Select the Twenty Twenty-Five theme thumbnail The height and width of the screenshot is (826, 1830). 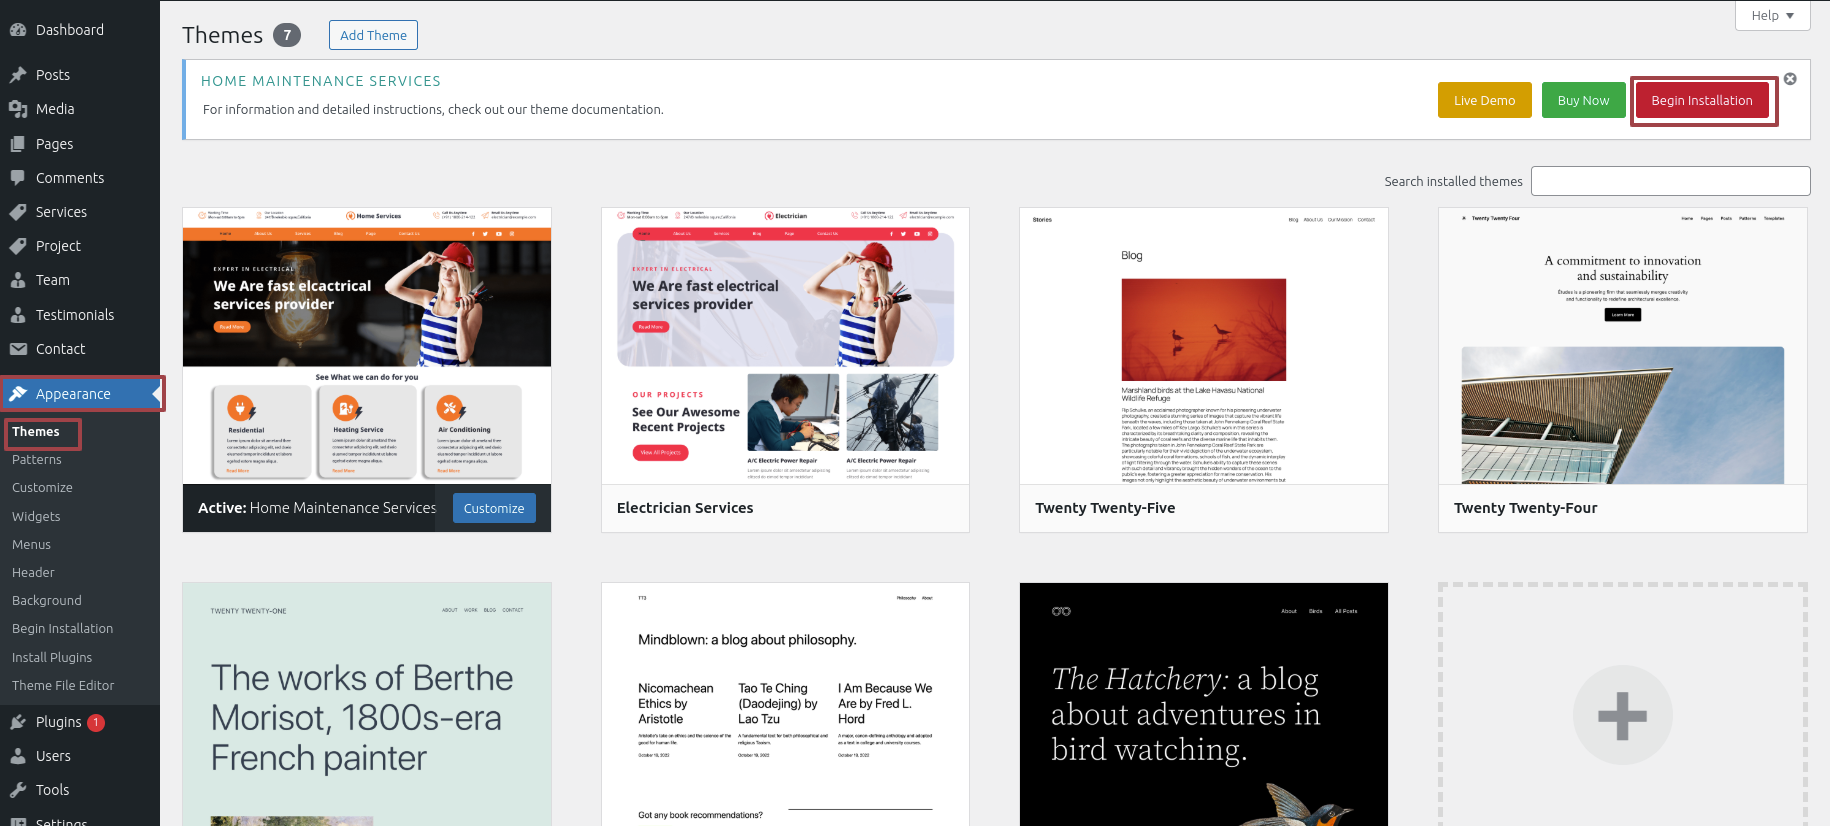(x=1204, y=346)
